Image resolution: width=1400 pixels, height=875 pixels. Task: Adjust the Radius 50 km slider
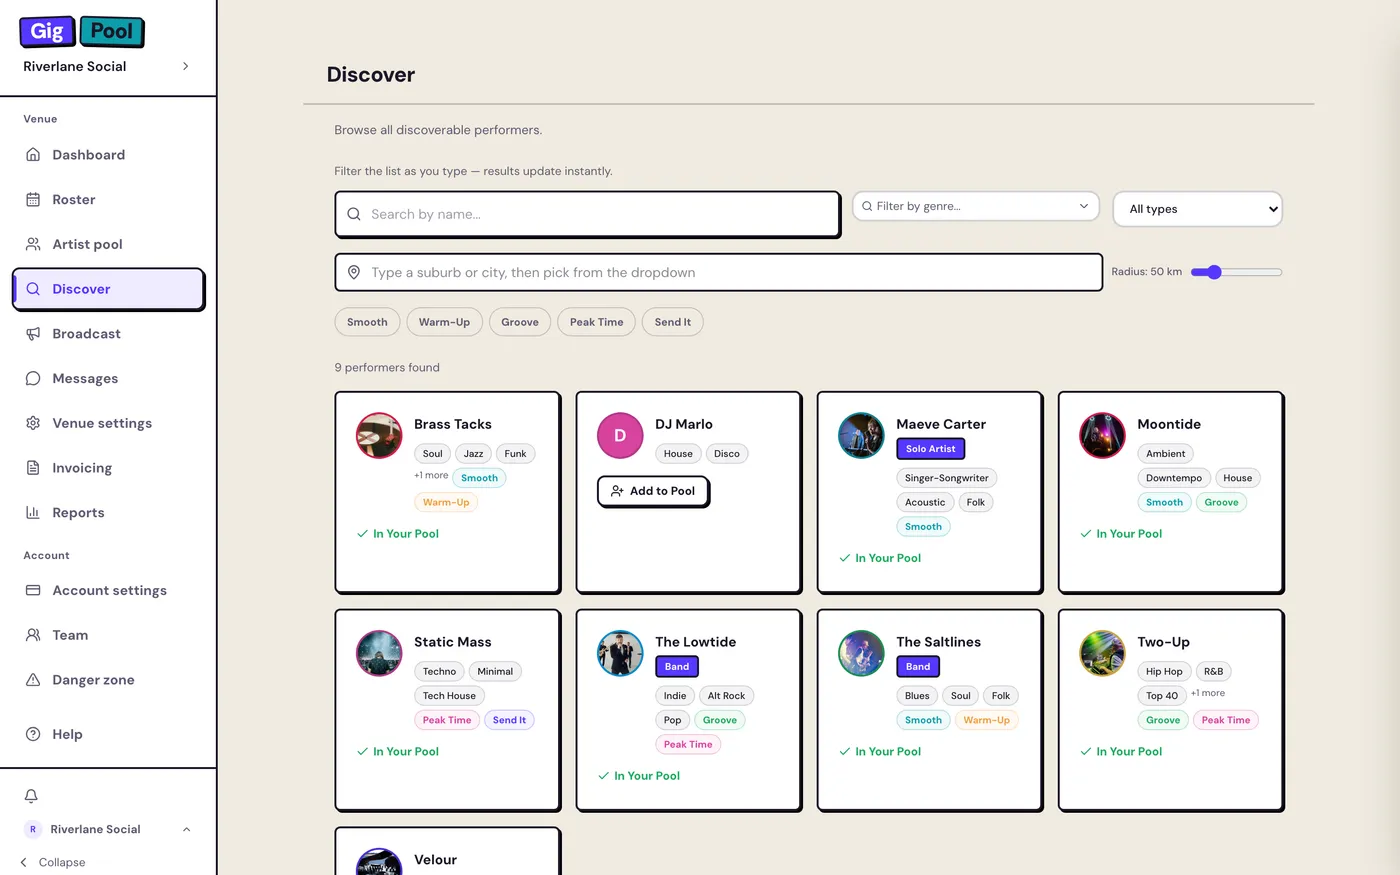coord(1236,272)
